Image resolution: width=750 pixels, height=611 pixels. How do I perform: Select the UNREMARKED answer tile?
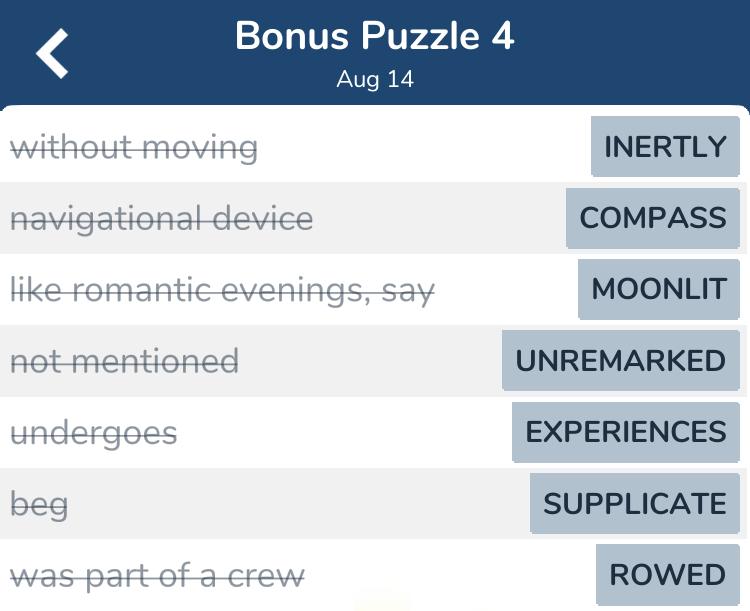click(x=620, y=361)
